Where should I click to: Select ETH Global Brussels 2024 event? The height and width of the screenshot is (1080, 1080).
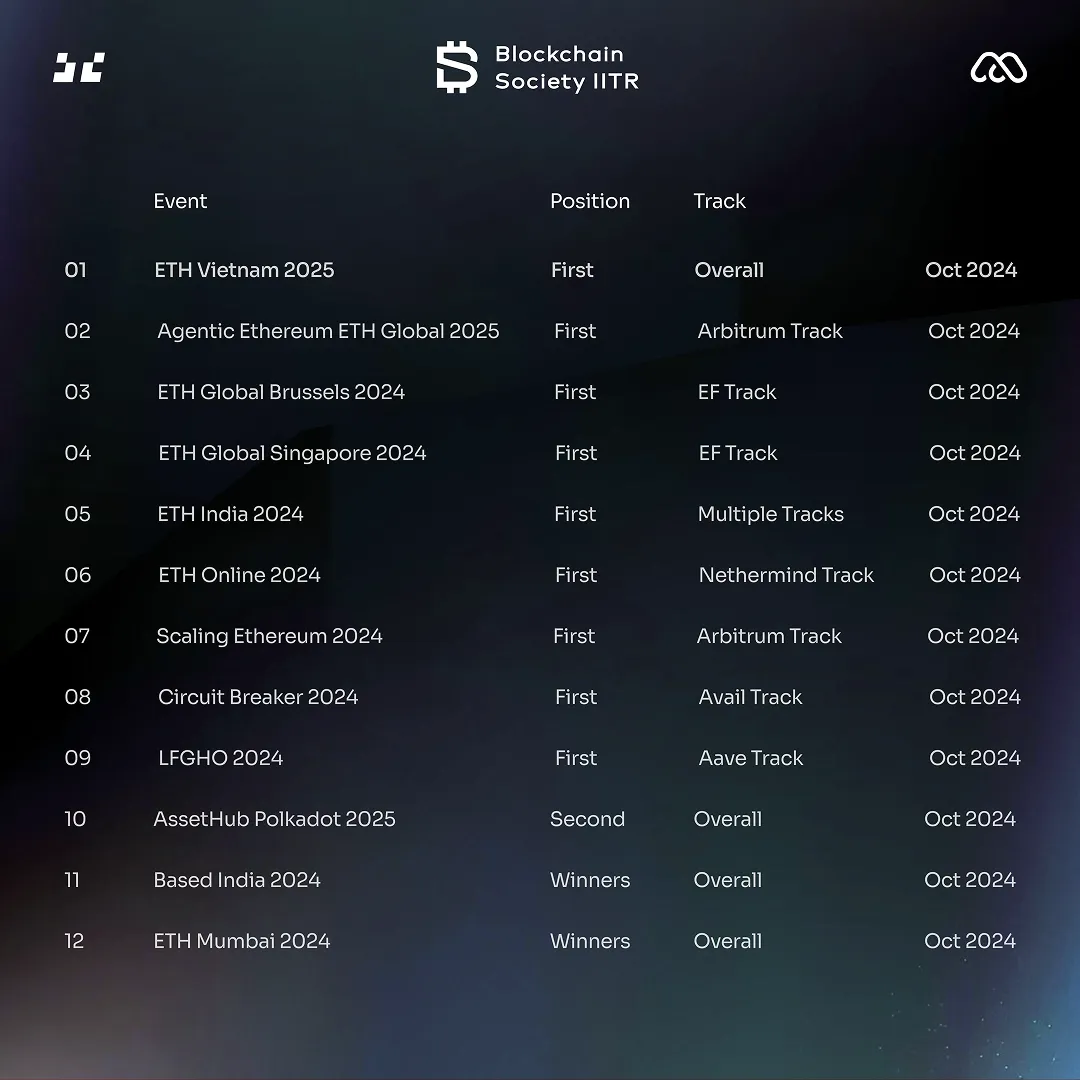click(x=281, y=392)
